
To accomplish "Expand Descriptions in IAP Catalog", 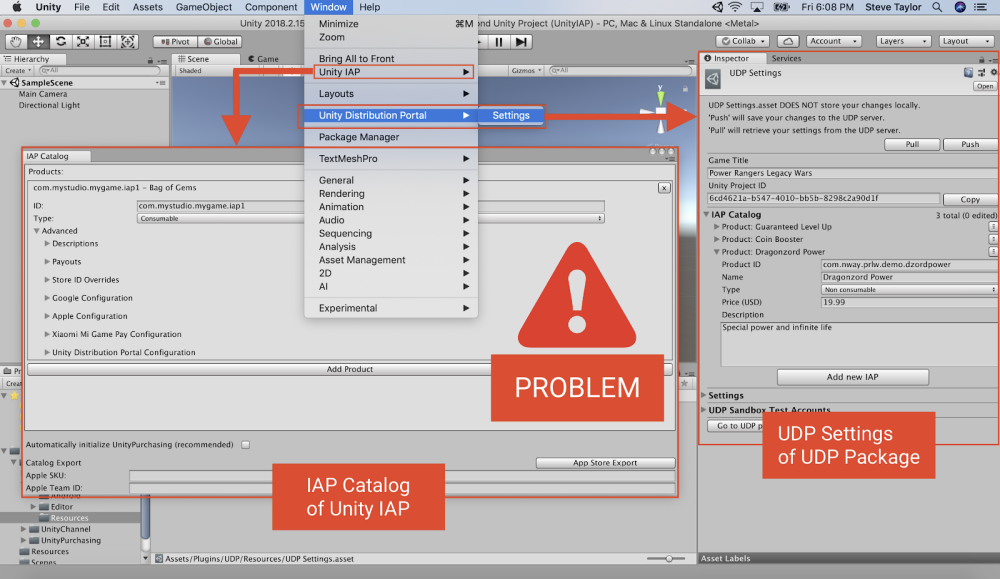I will point(47,244).
